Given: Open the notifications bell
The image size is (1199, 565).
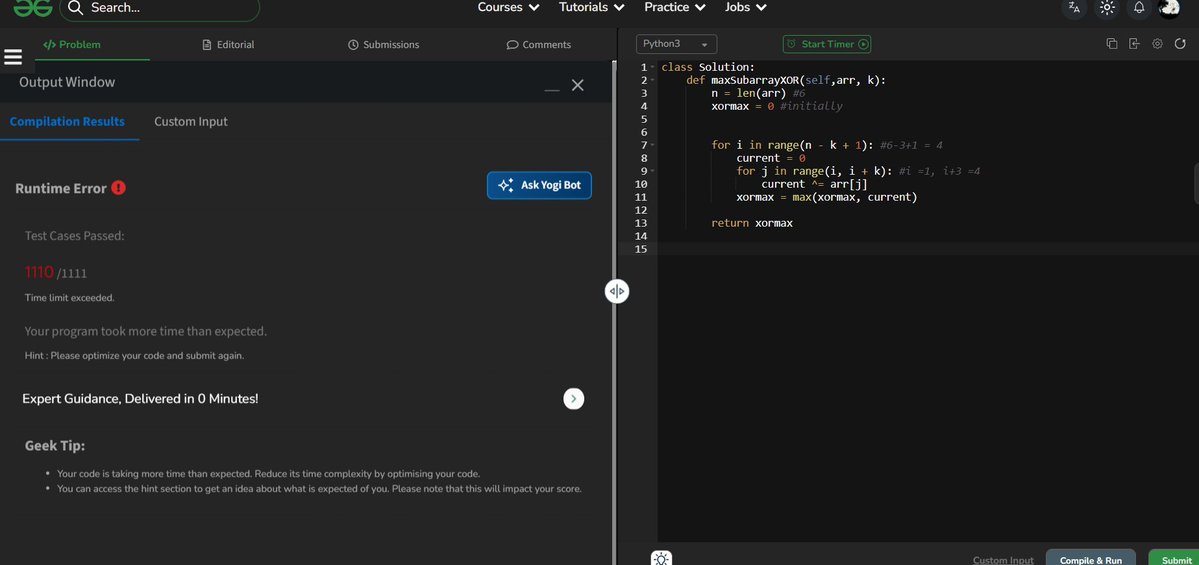Looking at the screenshot, I should 1139,8.
